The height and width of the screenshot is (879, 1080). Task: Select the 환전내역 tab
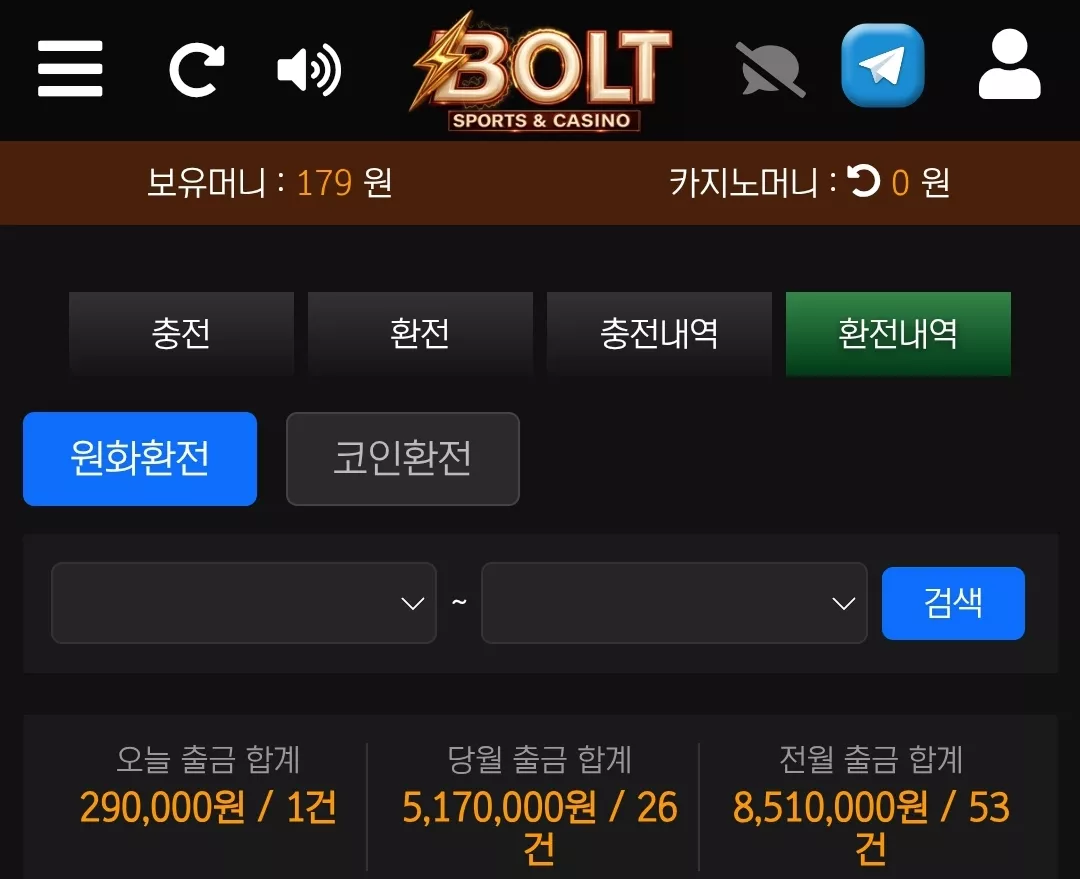[x=898, y=333]
